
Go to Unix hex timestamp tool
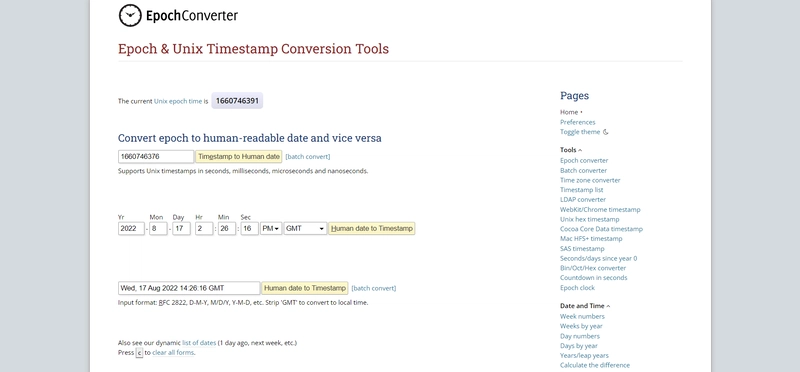[x=590, y=219]
